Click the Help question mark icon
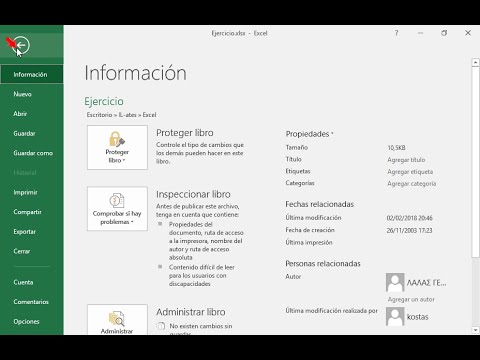Image resolution: width=480 pixels, height=360 pixels. 396,33
